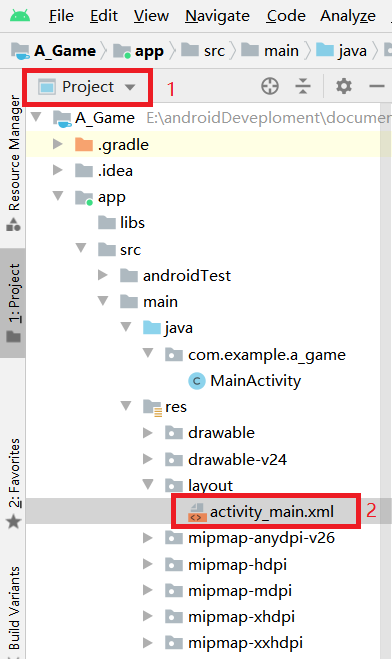392x659 pixels.
Task: Open the 2: Favorites side tab
Action: tap(14, 483)
